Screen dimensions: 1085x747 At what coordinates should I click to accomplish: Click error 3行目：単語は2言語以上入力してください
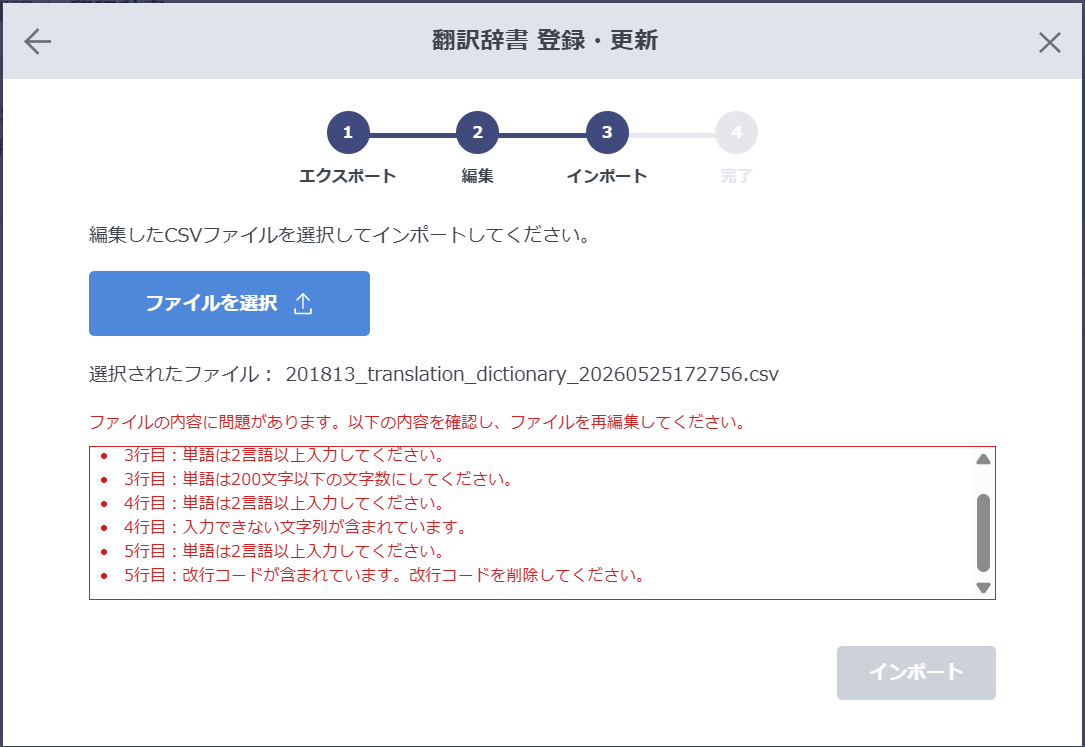pyautogui.click(x=284, y=455)
